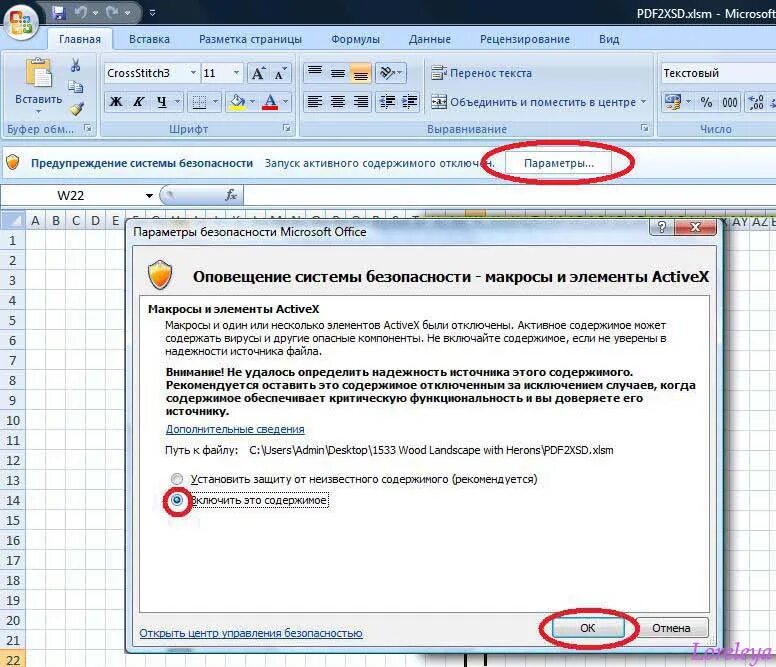776x667 pixels.
Task: Align text left
Action: pyautogui.click(x=315, y=102)
